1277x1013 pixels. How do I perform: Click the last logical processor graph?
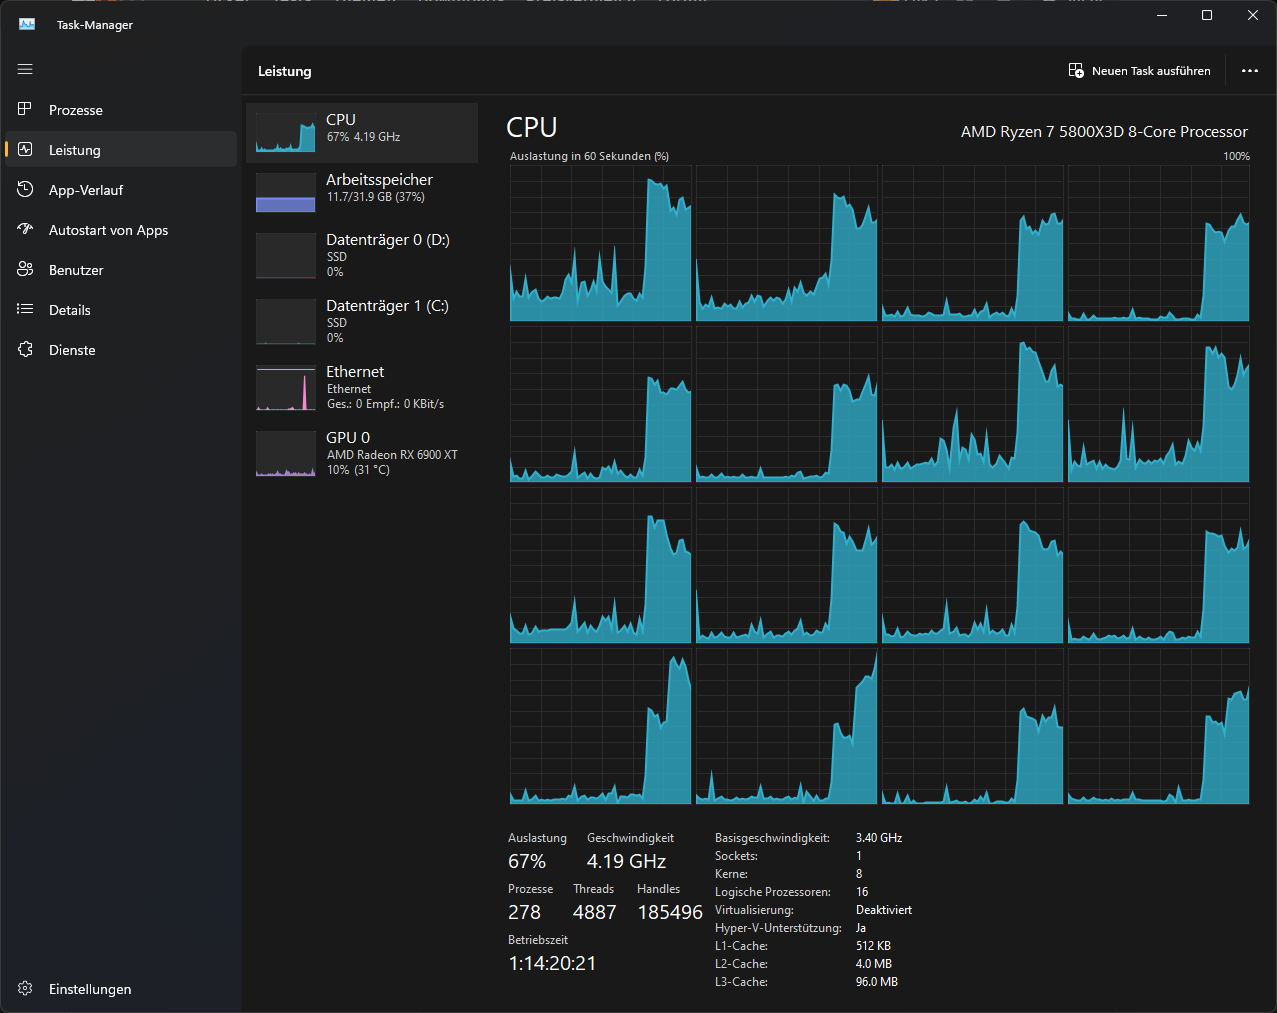pos(1159,726)
